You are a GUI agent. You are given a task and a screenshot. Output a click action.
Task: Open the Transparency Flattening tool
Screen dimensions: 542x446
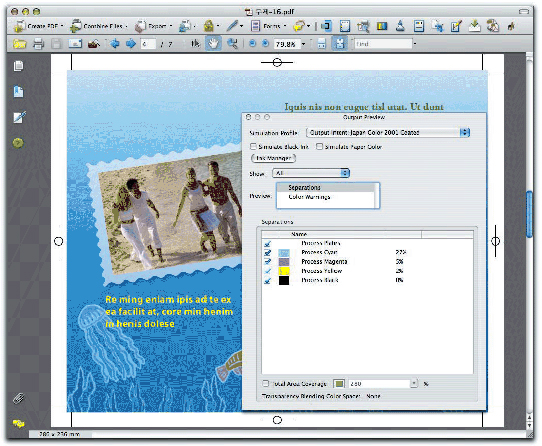(475, 26)
